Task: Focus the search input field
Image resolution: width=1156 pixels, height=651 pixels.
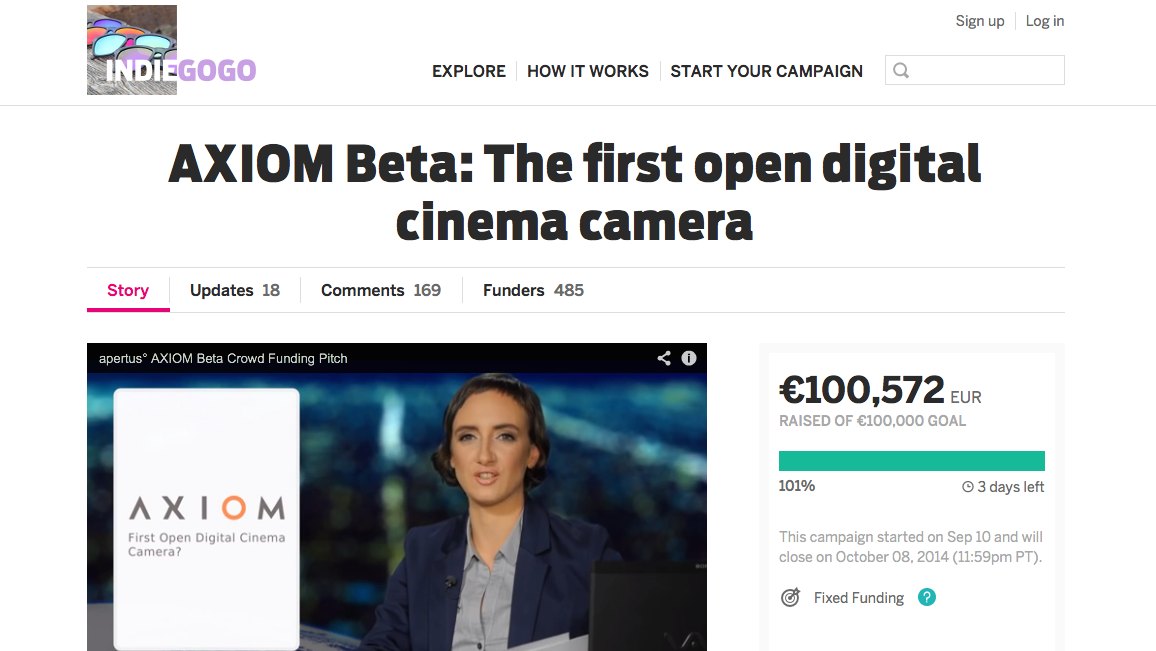Action: pos(985,71)
